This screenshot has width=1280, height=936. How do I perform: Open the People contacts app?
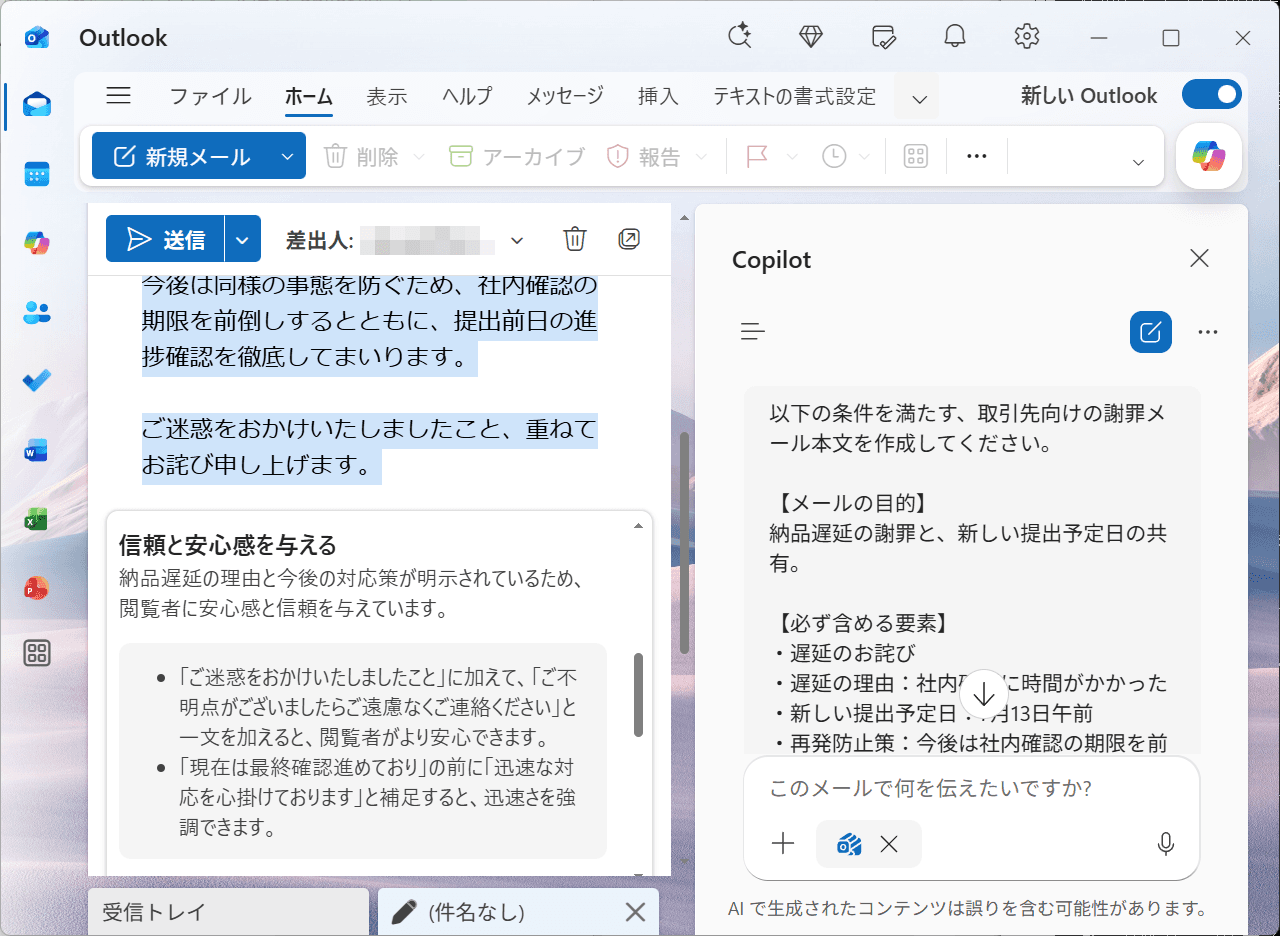(x=37, y=312)
